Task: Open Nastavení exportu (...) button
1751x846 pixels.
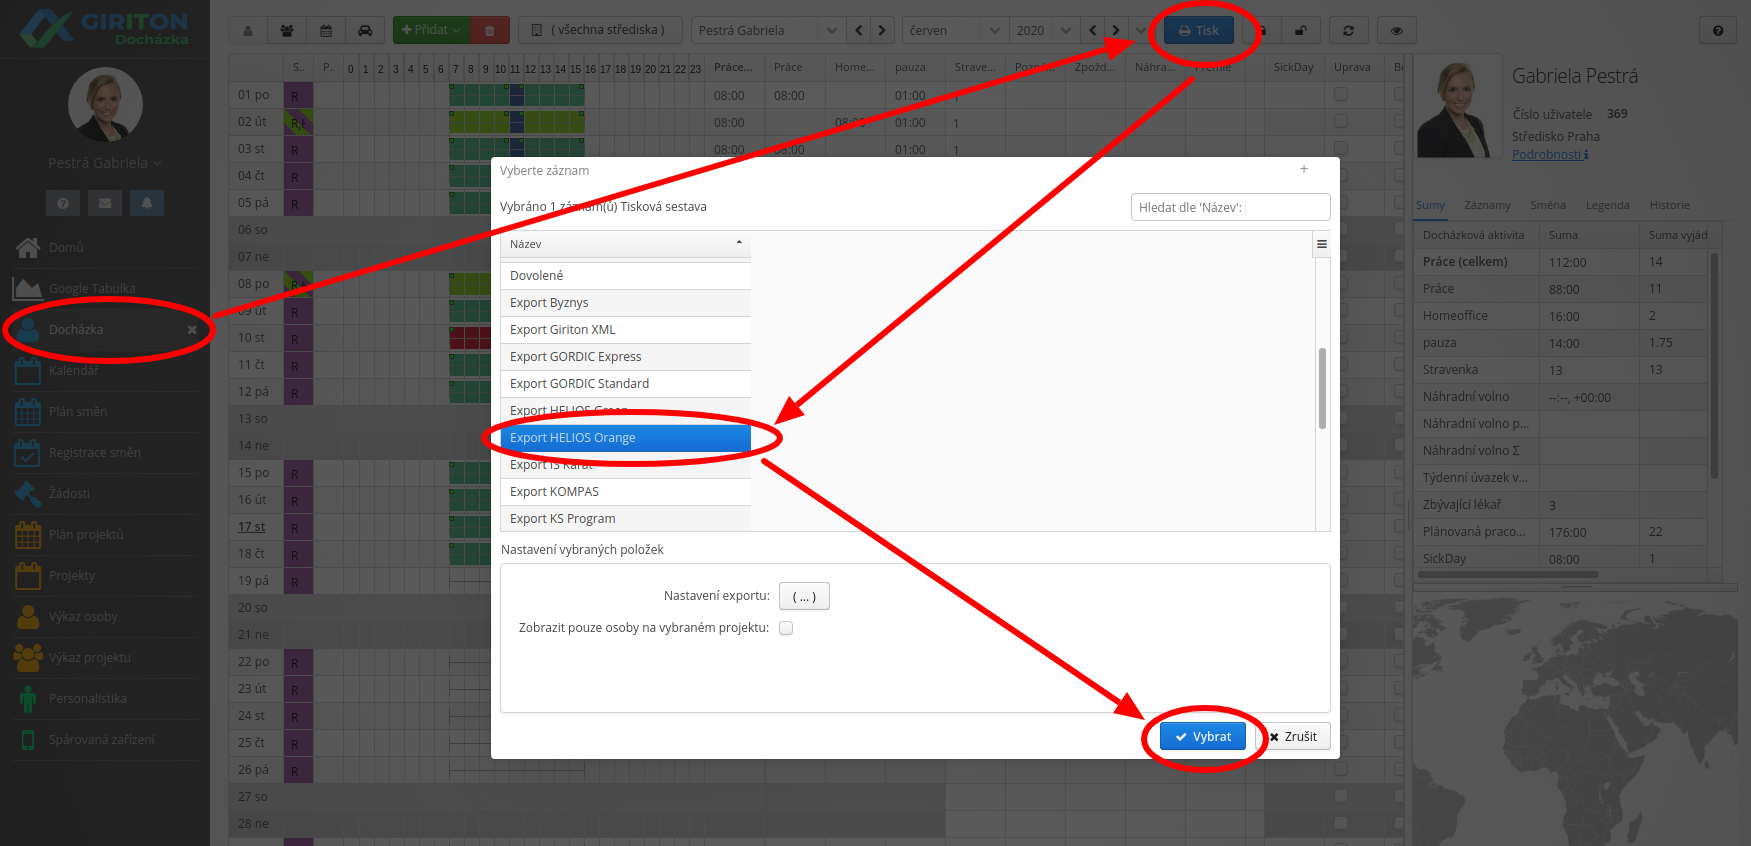Action: (x=804, y=596)
